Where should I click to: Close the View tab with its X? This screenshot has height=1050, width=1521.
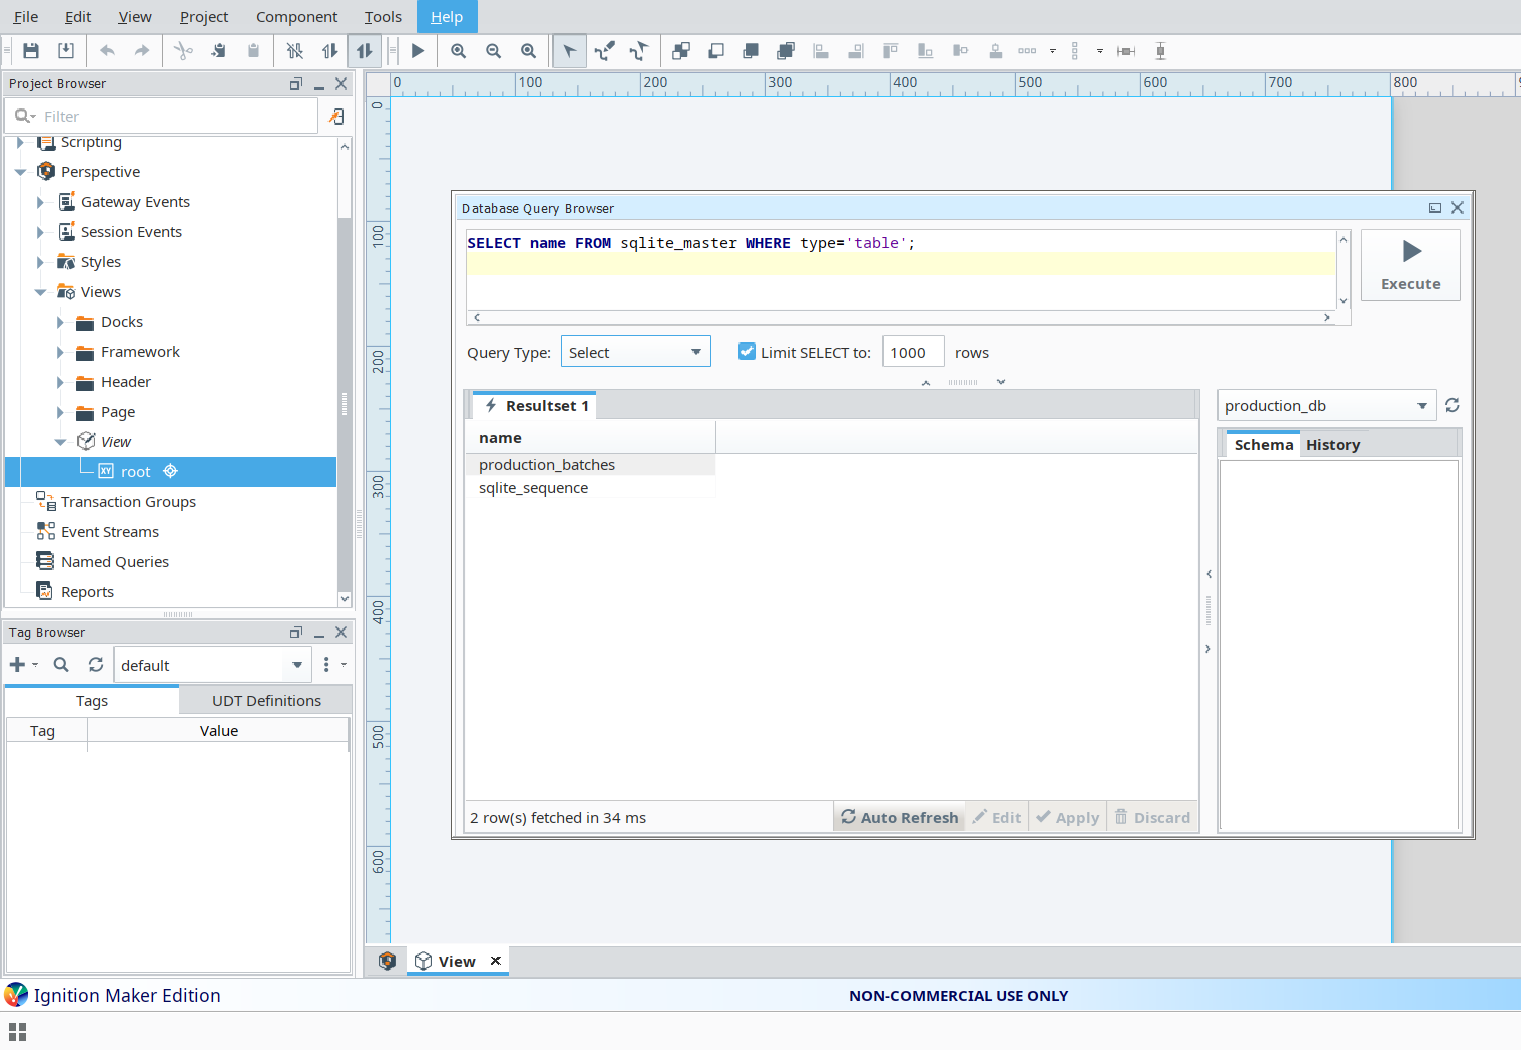click(496, 961)
